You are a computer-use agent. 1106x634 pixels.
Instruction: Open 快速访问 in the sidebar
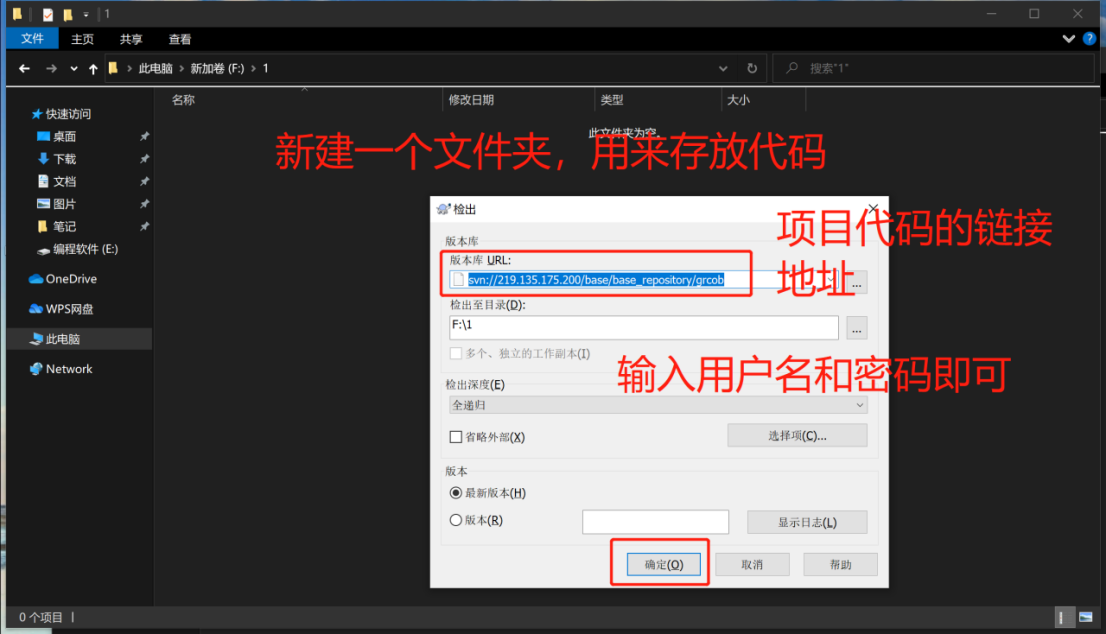[x=68, y=114]
